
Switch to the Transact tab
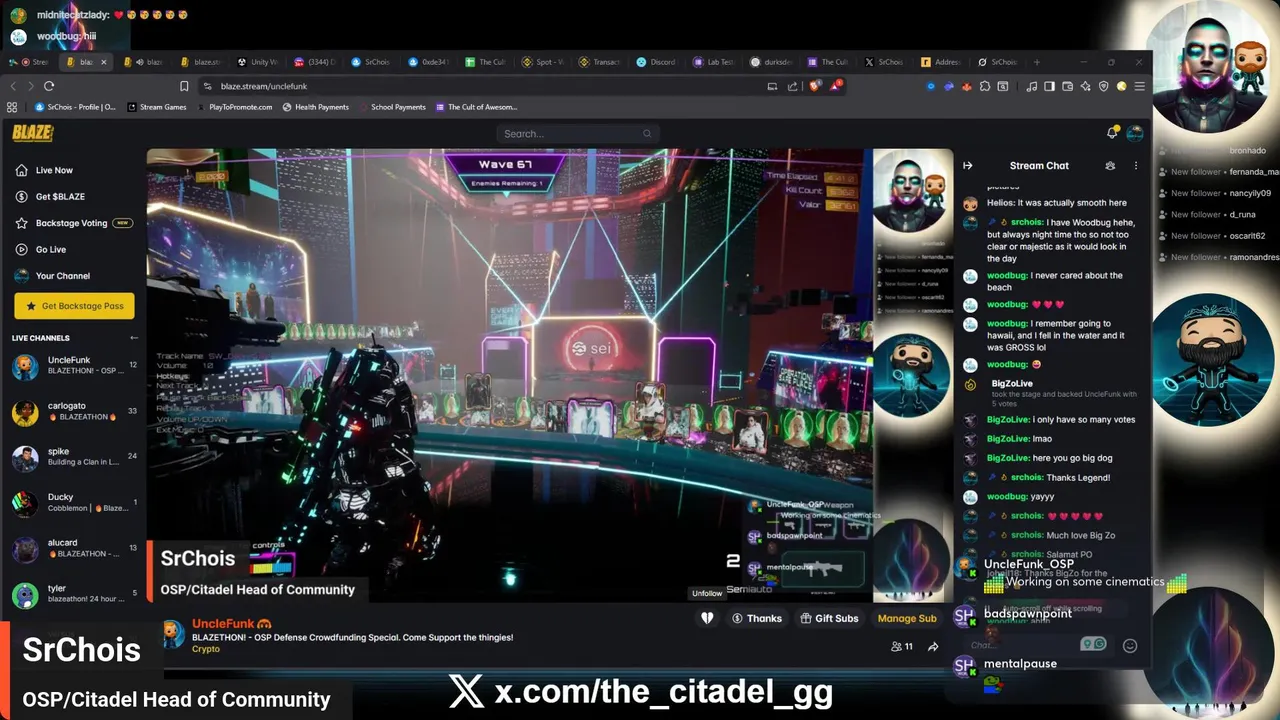click(x=600, y=62)
